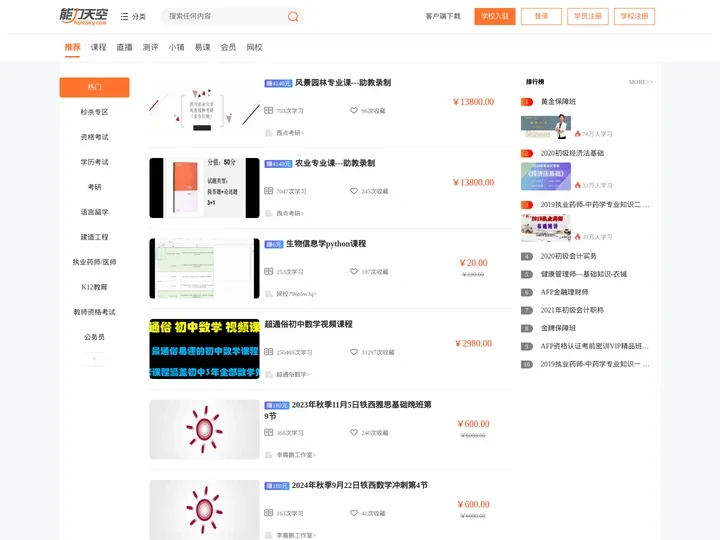Click the heart icon for 2023年秋季铁西雅思 course
This screenshot has height=540, width=720.
[354, 433]
